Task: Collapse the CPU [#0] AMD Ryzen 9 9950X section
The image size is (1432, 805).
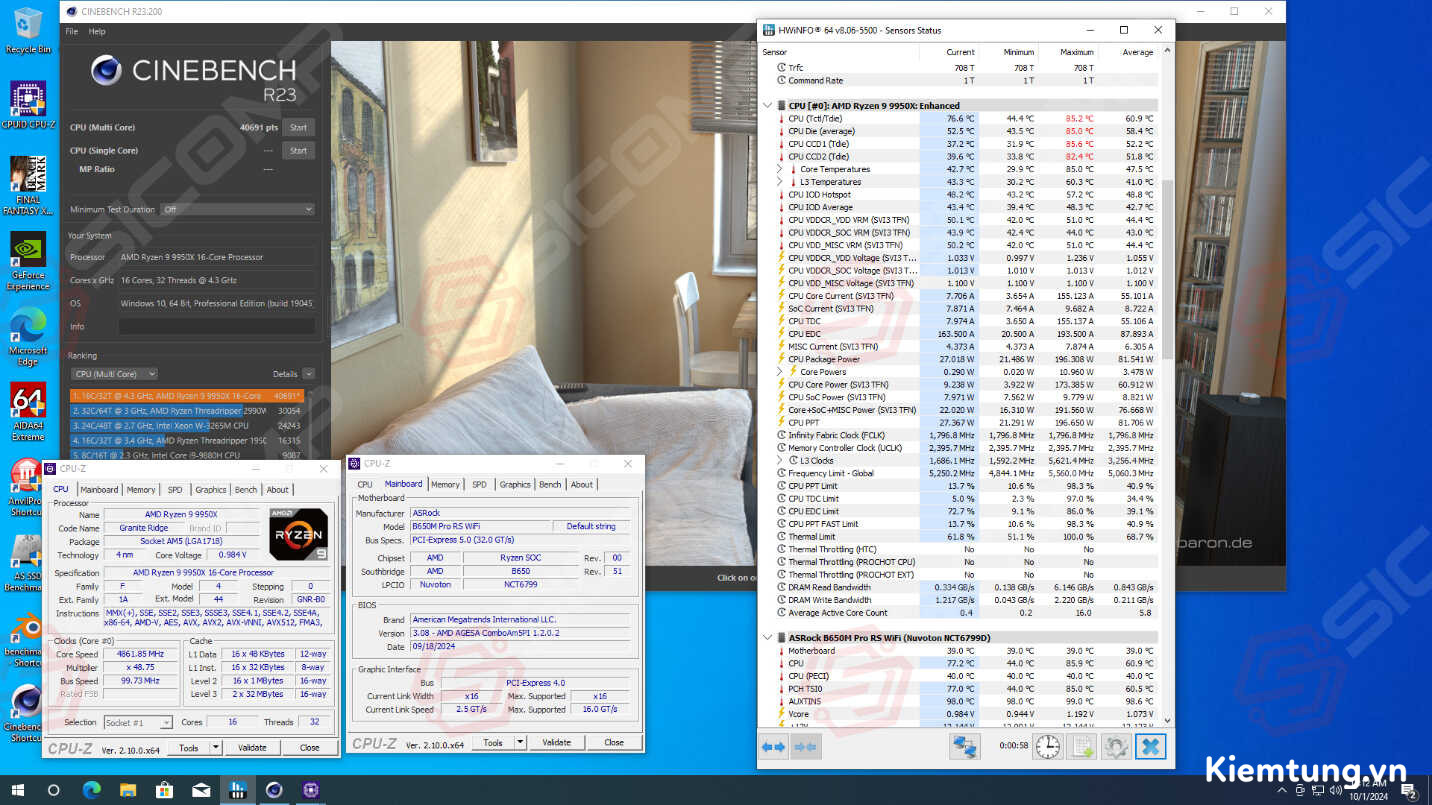Action: 768,105
